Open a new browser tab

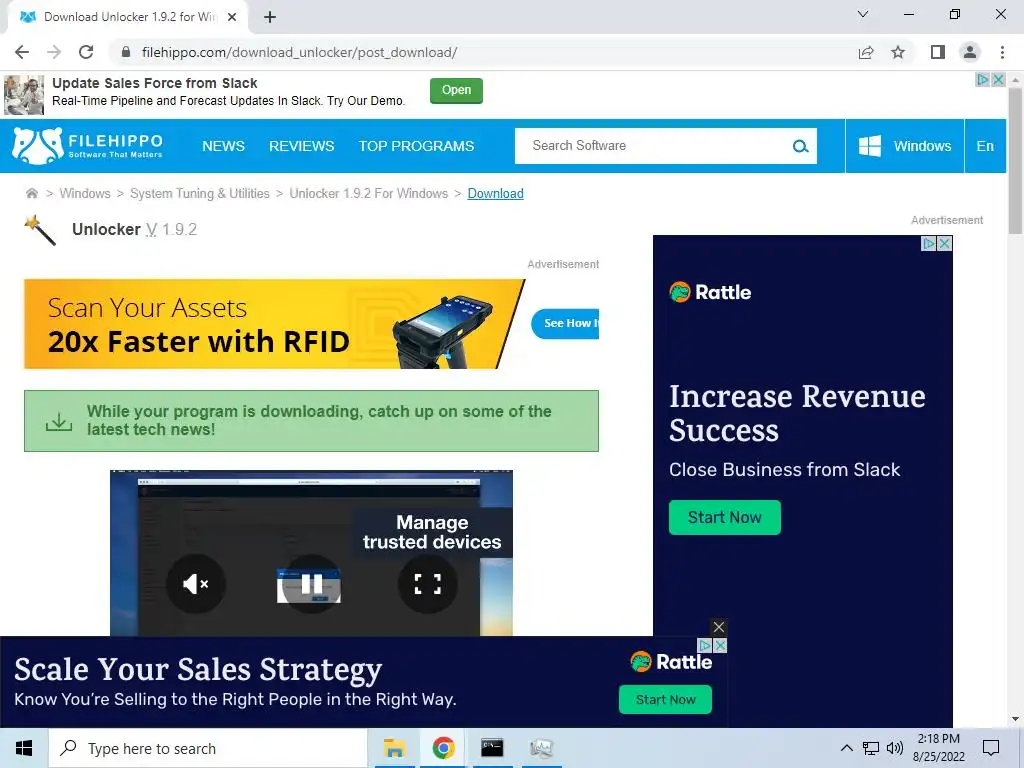270,17
